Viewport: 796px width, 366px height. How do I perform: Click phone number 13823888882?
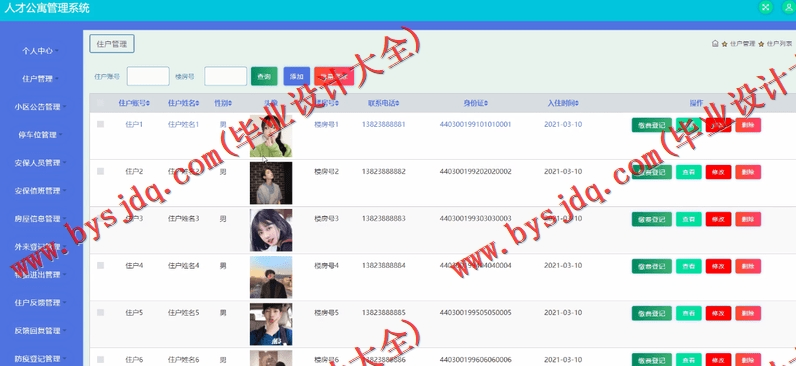(x=384, y=172)
